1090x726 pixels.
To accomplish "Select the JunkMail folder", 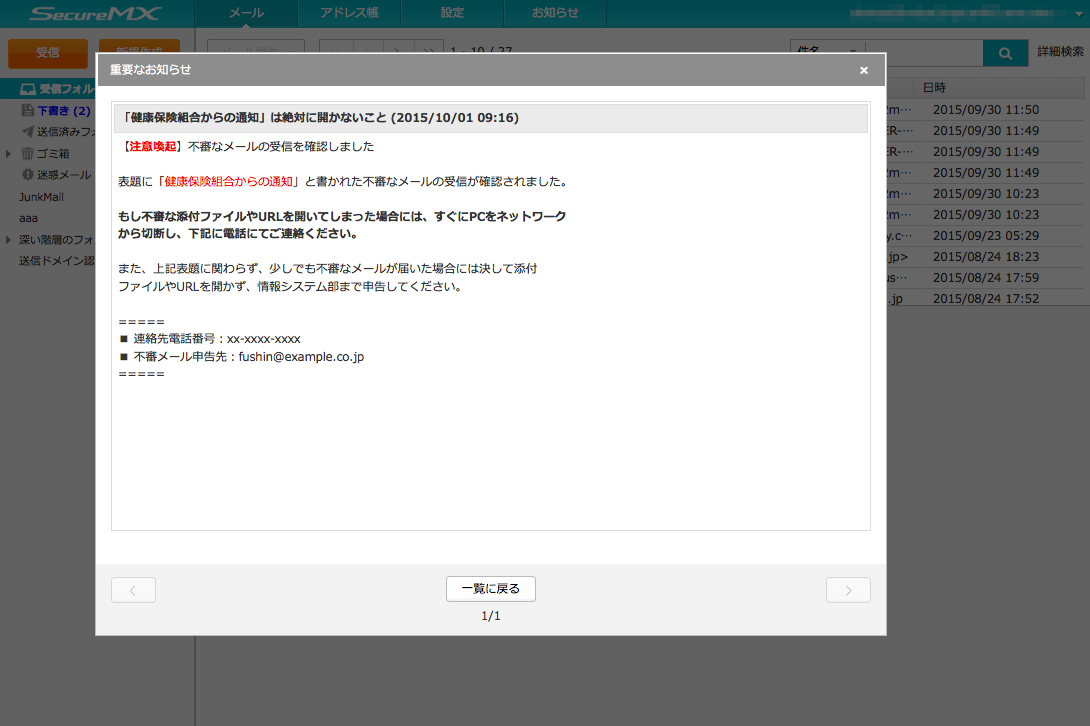I will tap(41, 197).
